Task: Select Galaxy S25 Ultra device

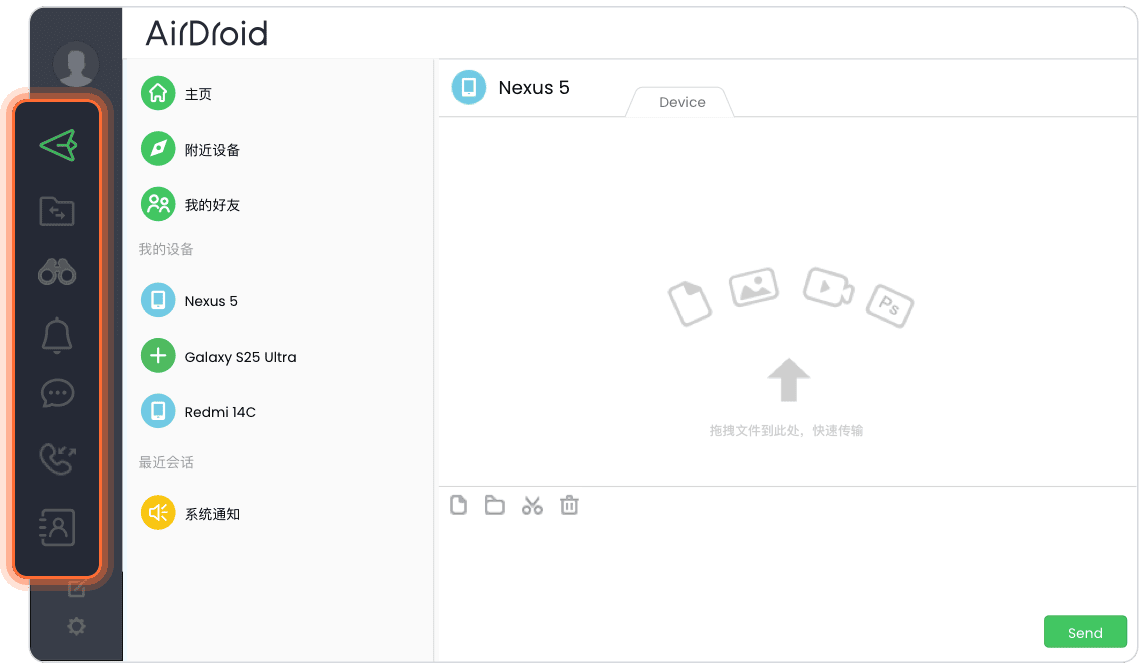Action: tap(240, 357)
